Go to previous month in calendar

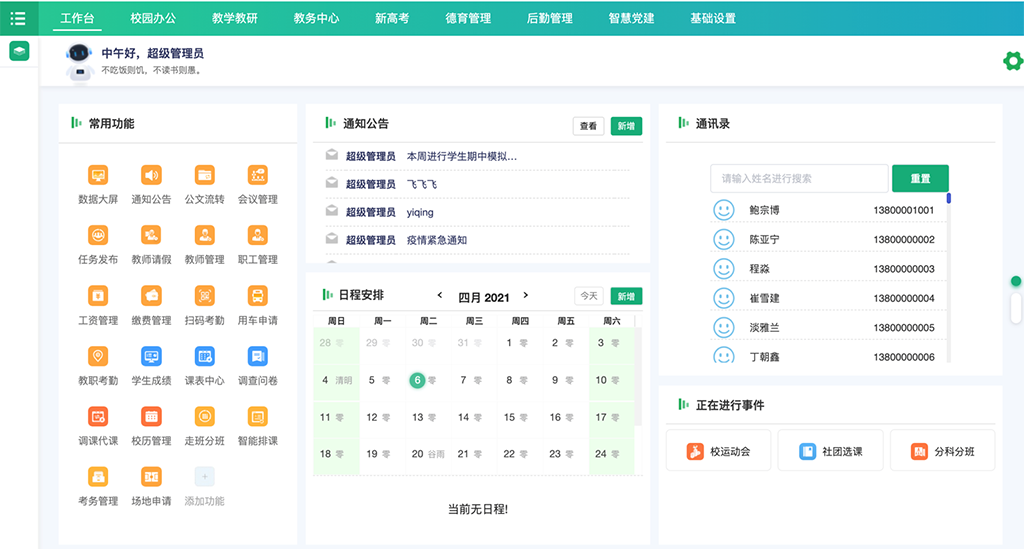(x=439, y=296)
